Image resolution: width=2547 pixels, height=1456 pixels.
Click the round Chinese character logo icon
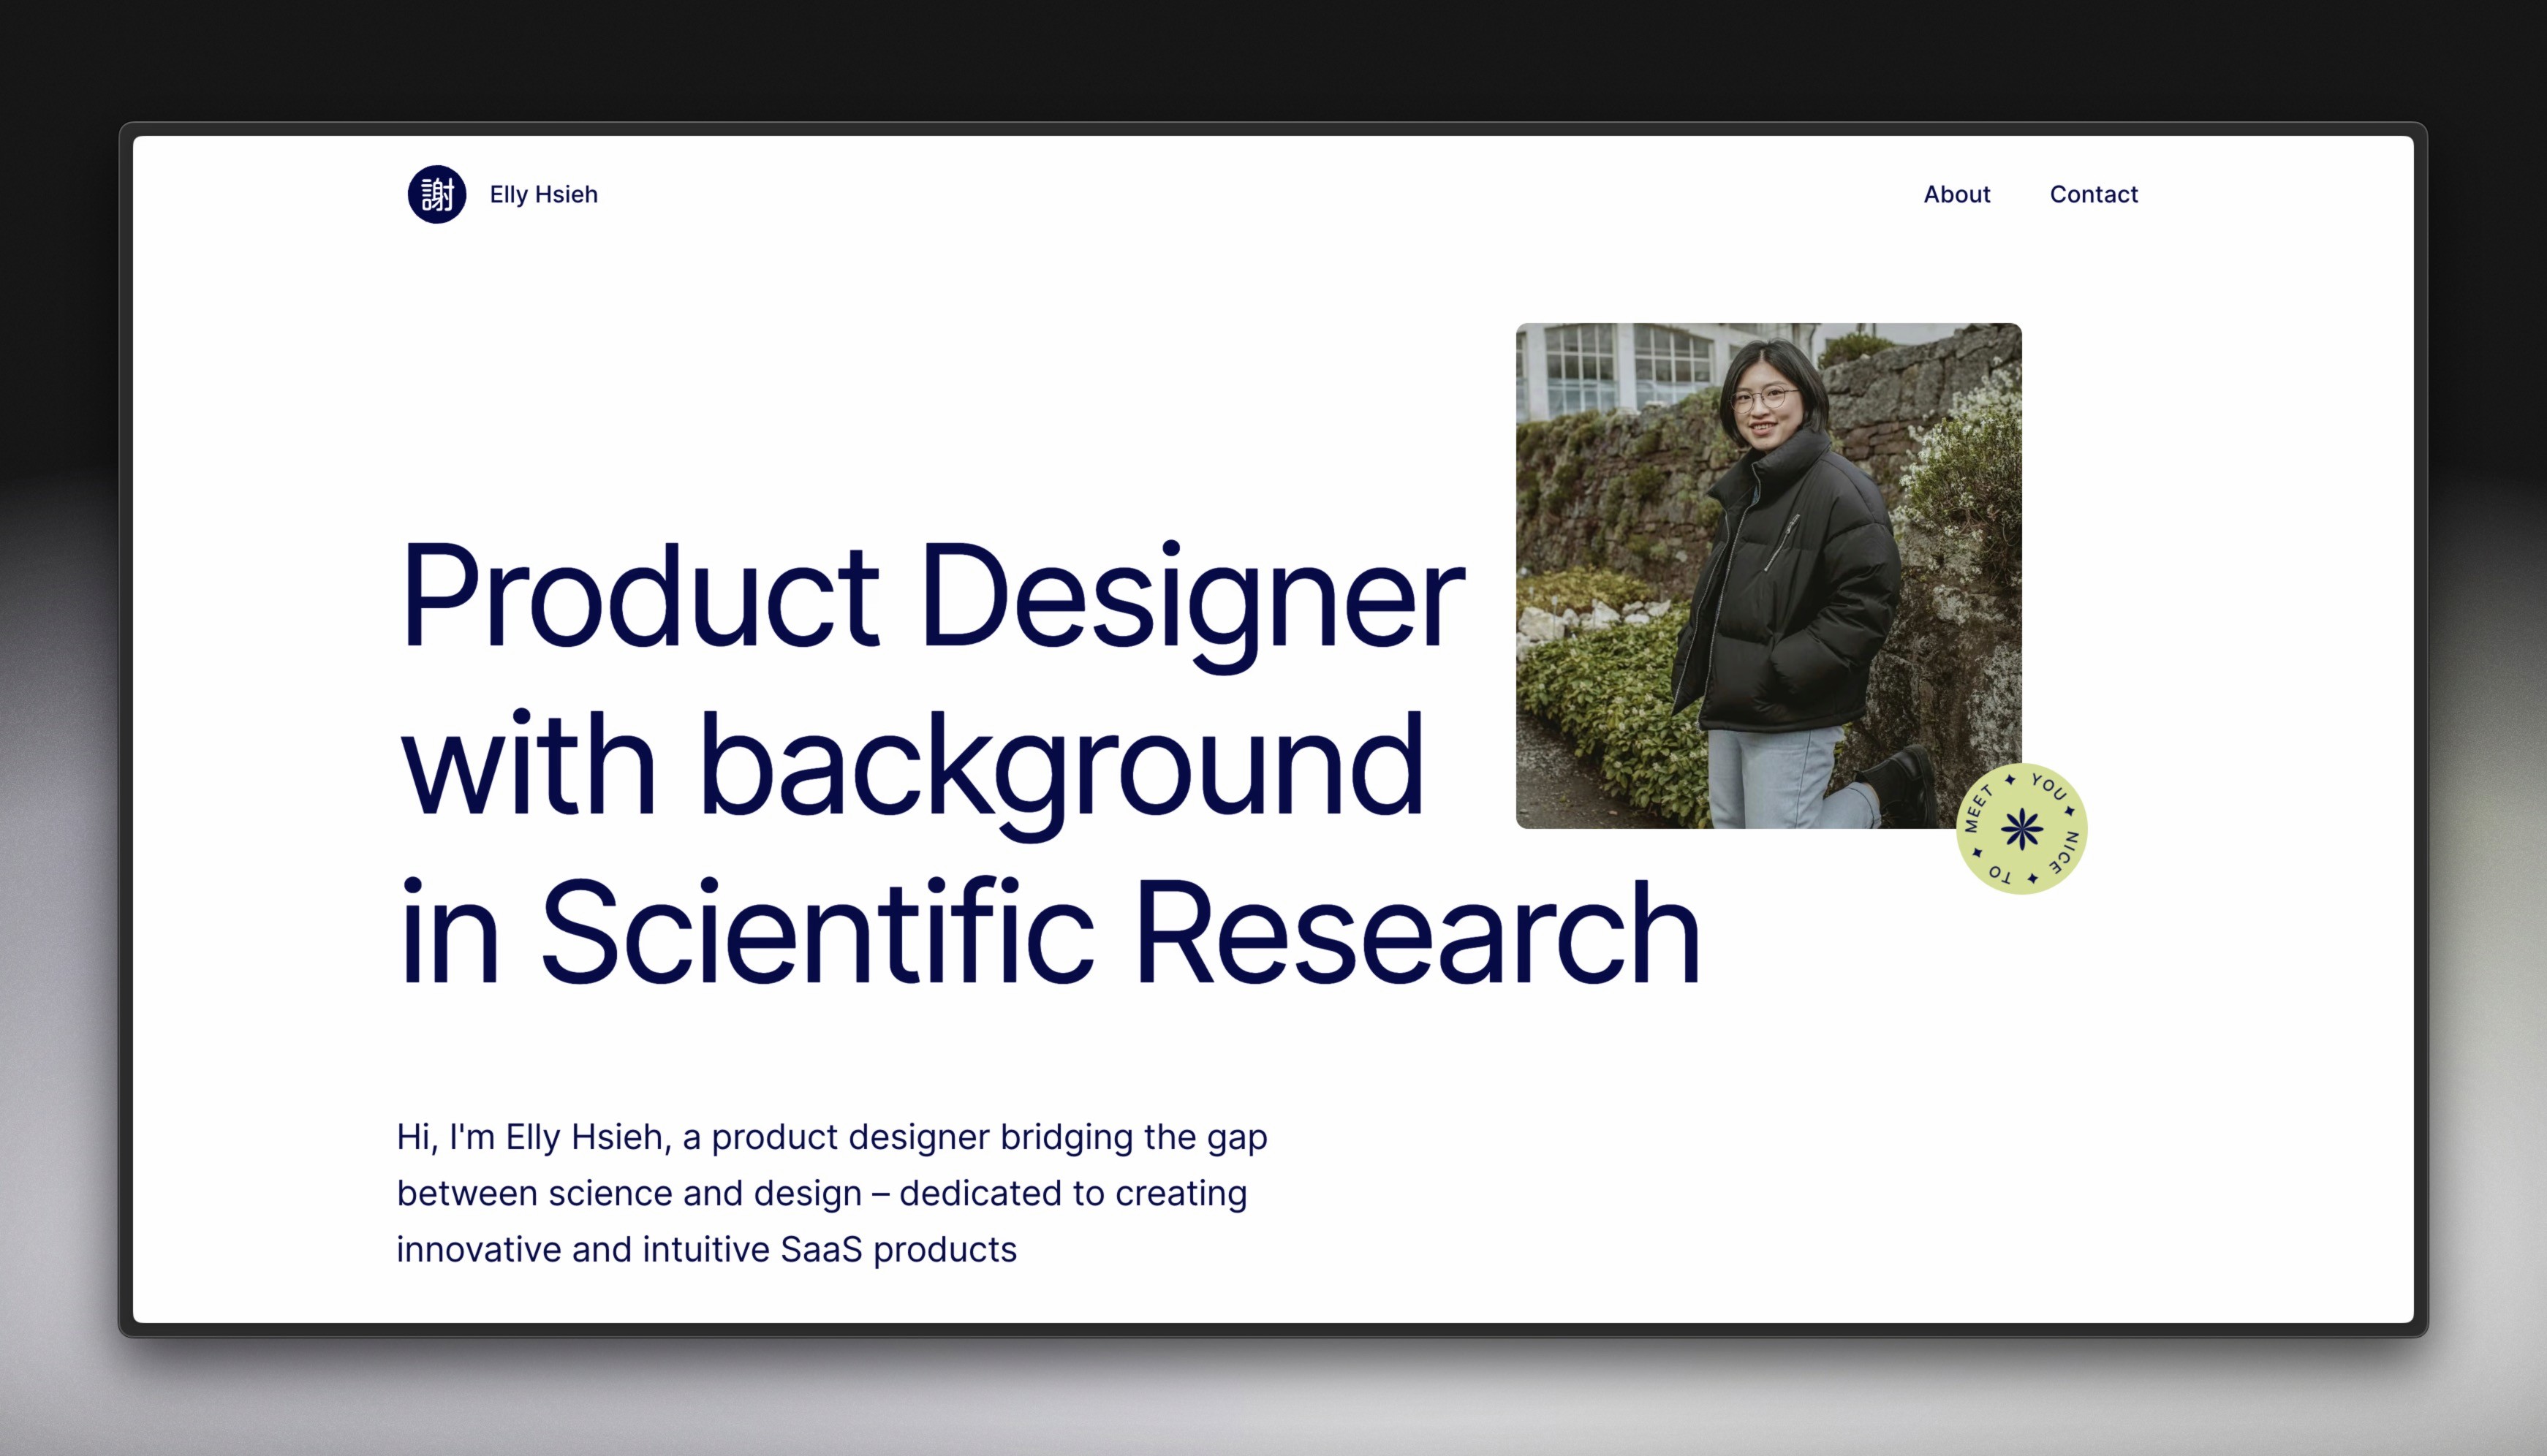437,194
